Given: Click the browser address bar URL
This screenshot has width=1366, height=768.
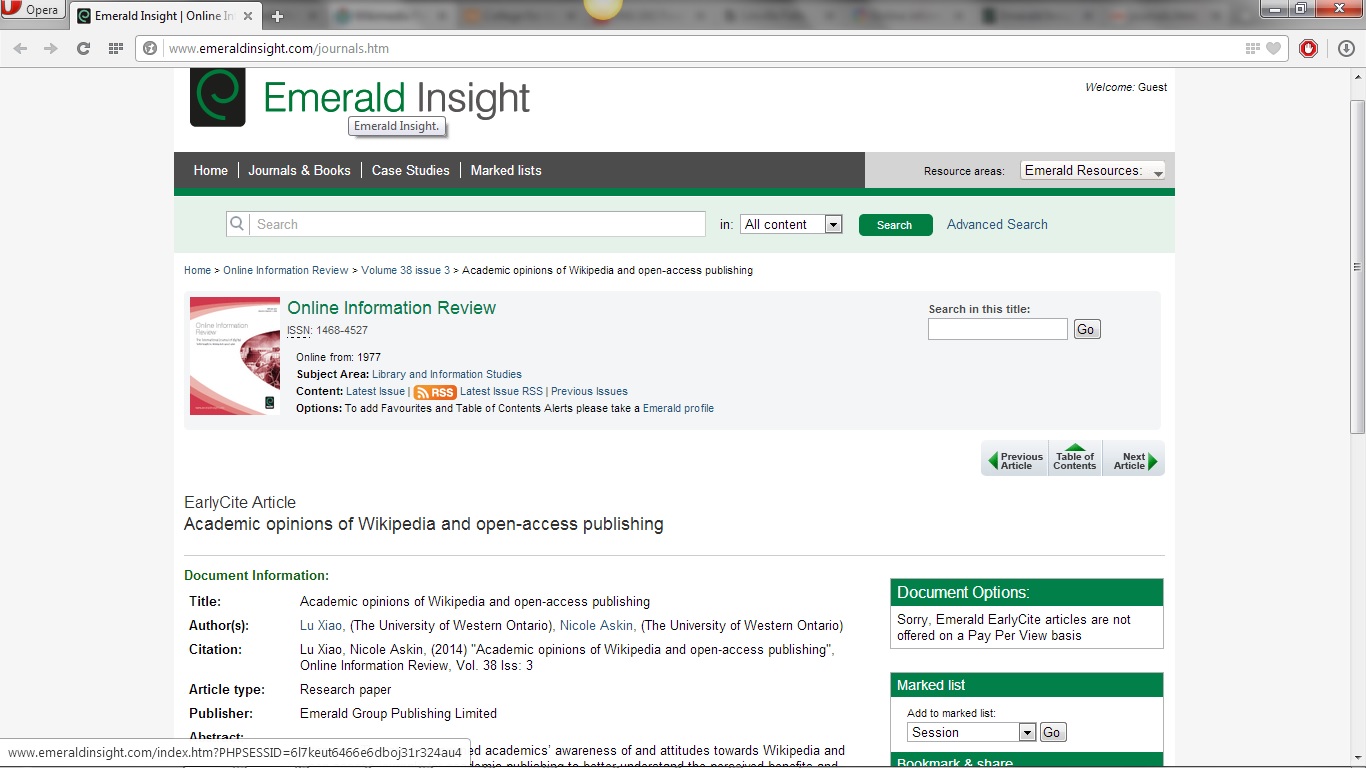Looking at the screenshot, I should click(x=279, y=48).
